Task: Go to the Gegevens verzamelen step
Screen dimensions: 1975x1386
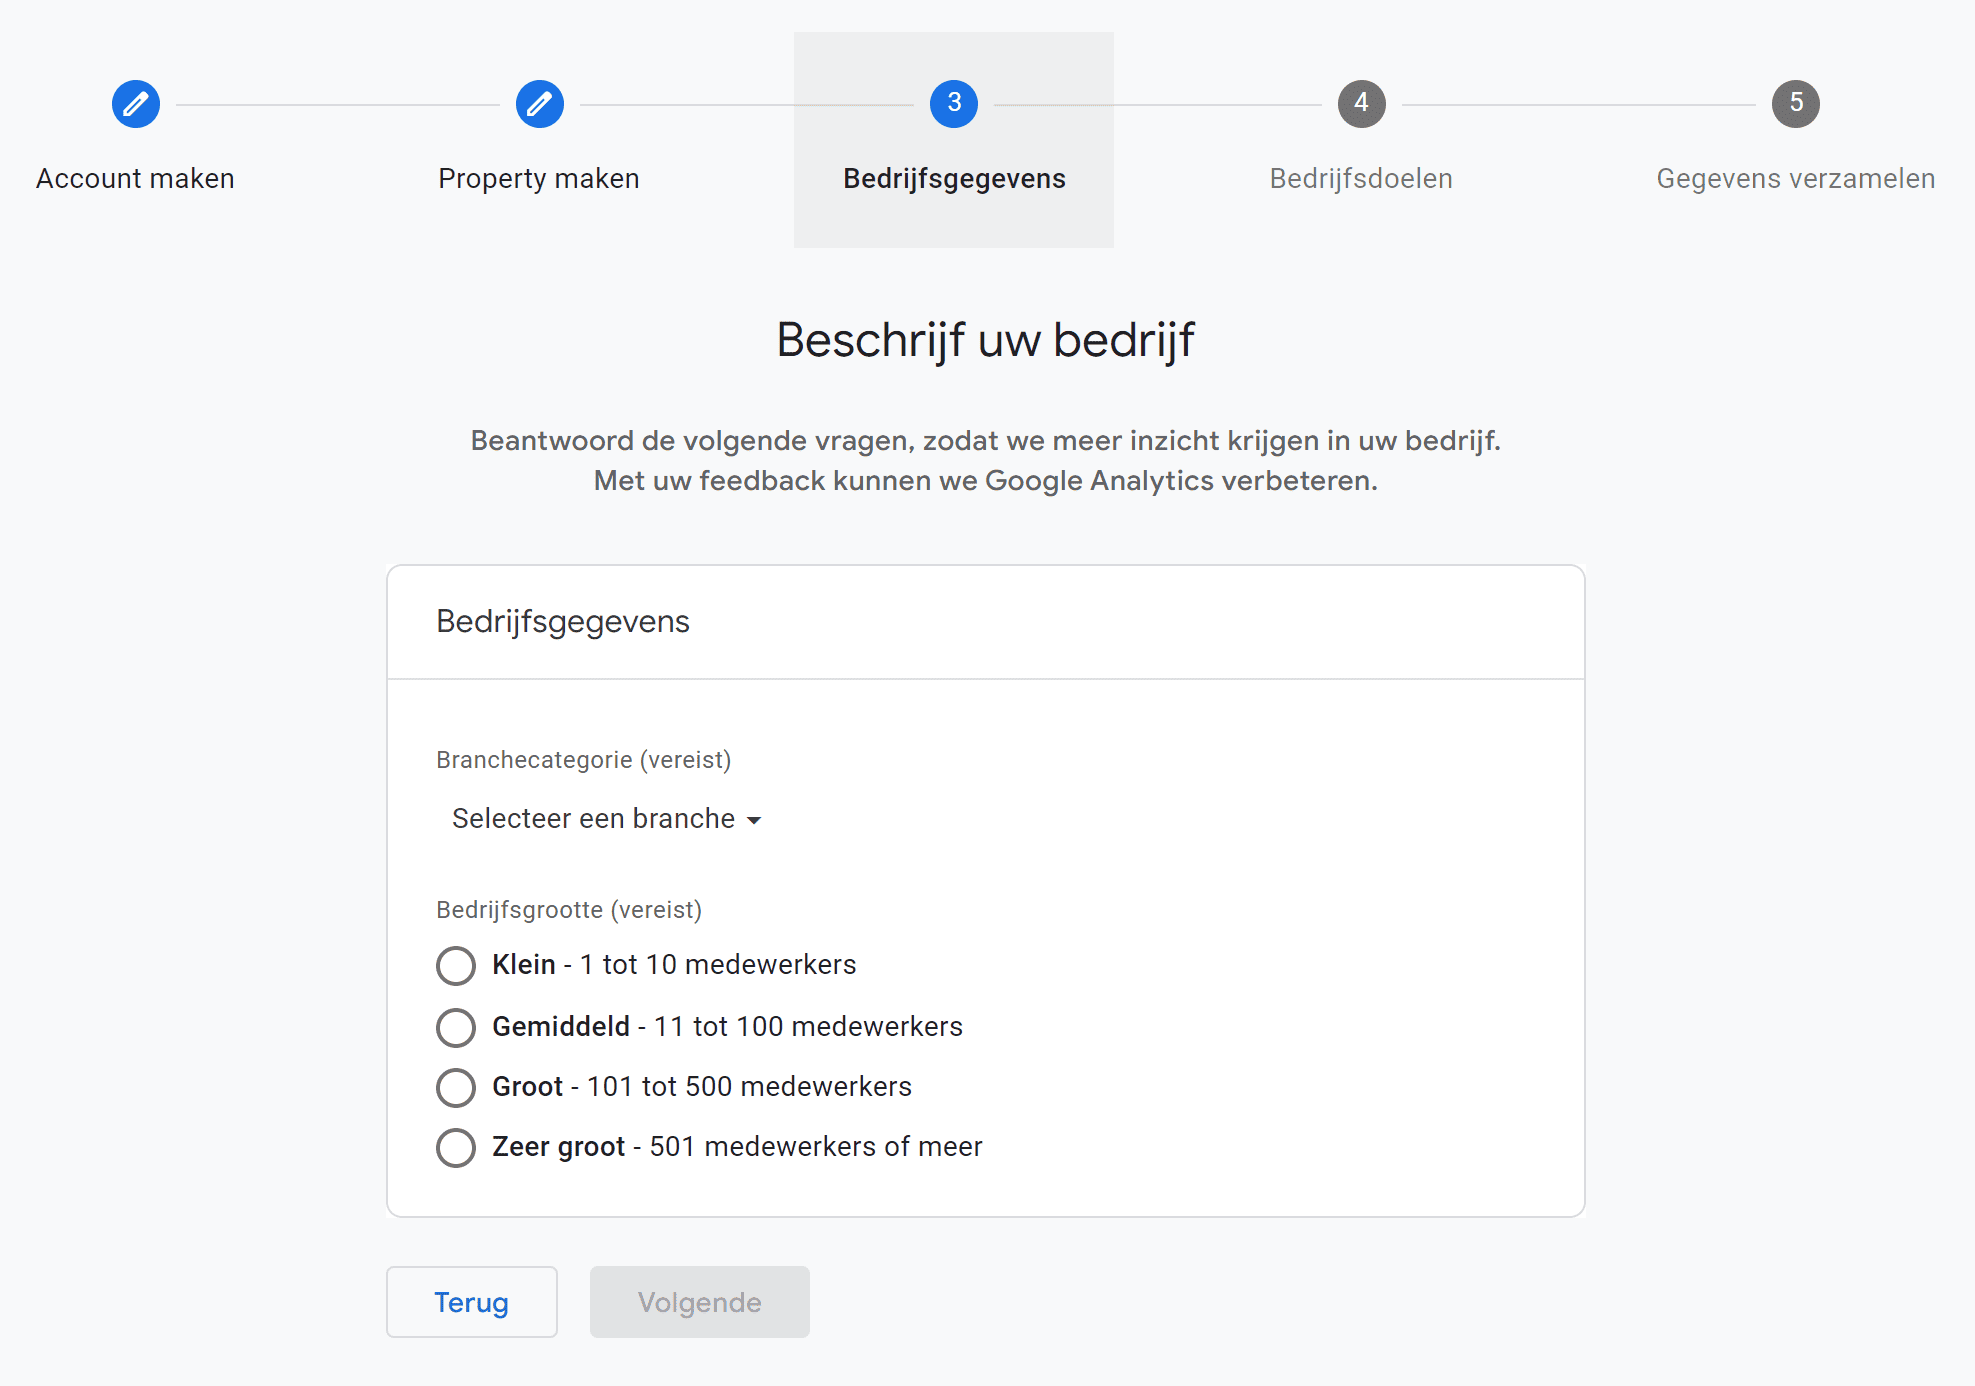Action: pos(1795,178)
